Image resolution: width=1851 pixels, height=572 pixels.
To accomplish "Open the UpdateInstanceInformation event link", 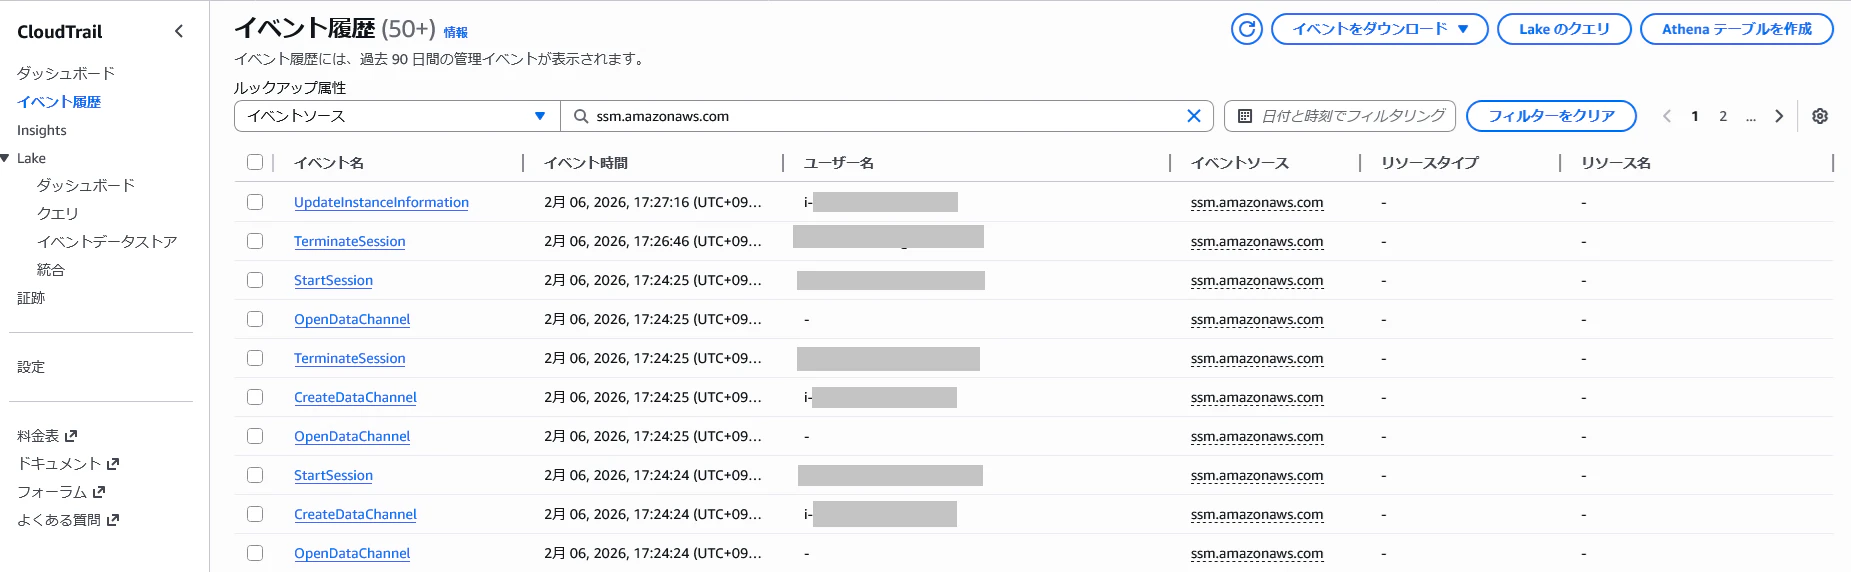I will [381, 202].
